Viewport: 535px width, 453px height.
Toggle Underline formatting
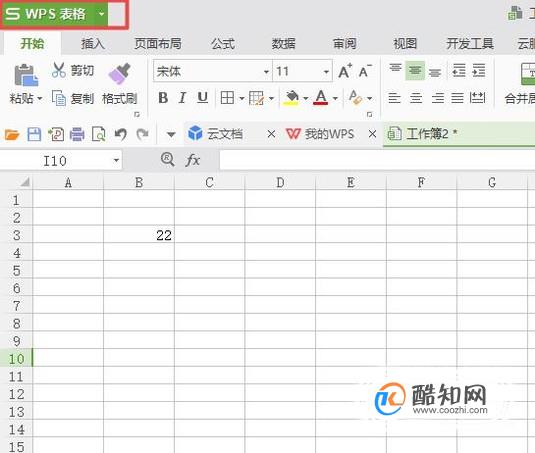click(203, 98)
